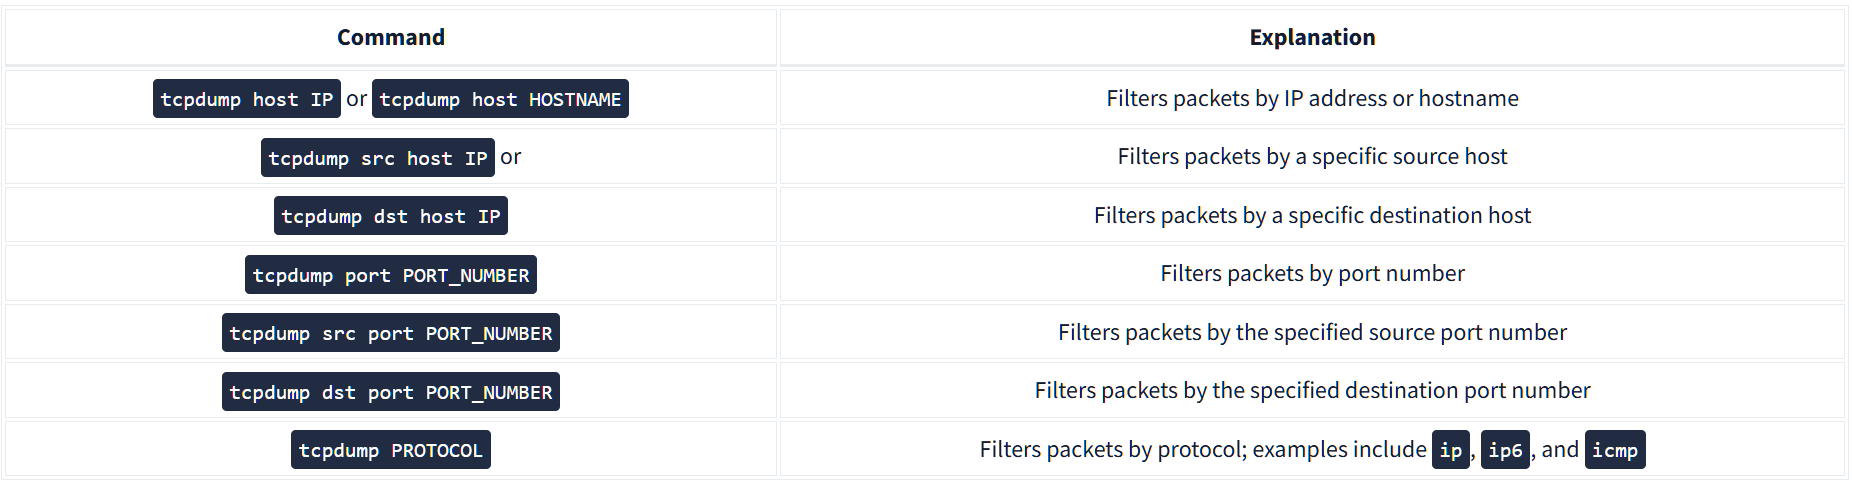Screen dimensions: 1852x483
Task: Click the 'IP address or hostname' explanation text
Action: [x=1400, y=98]
